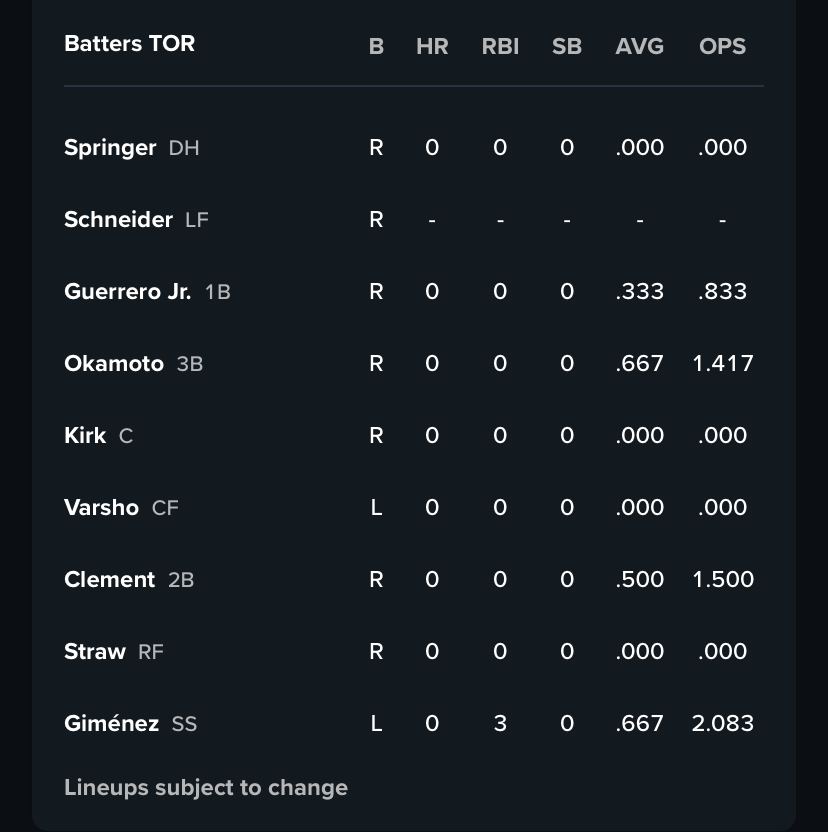The width and height of the screenshot is (828, 832).
Task: View Kirk's player details
Action: [85, 436]
